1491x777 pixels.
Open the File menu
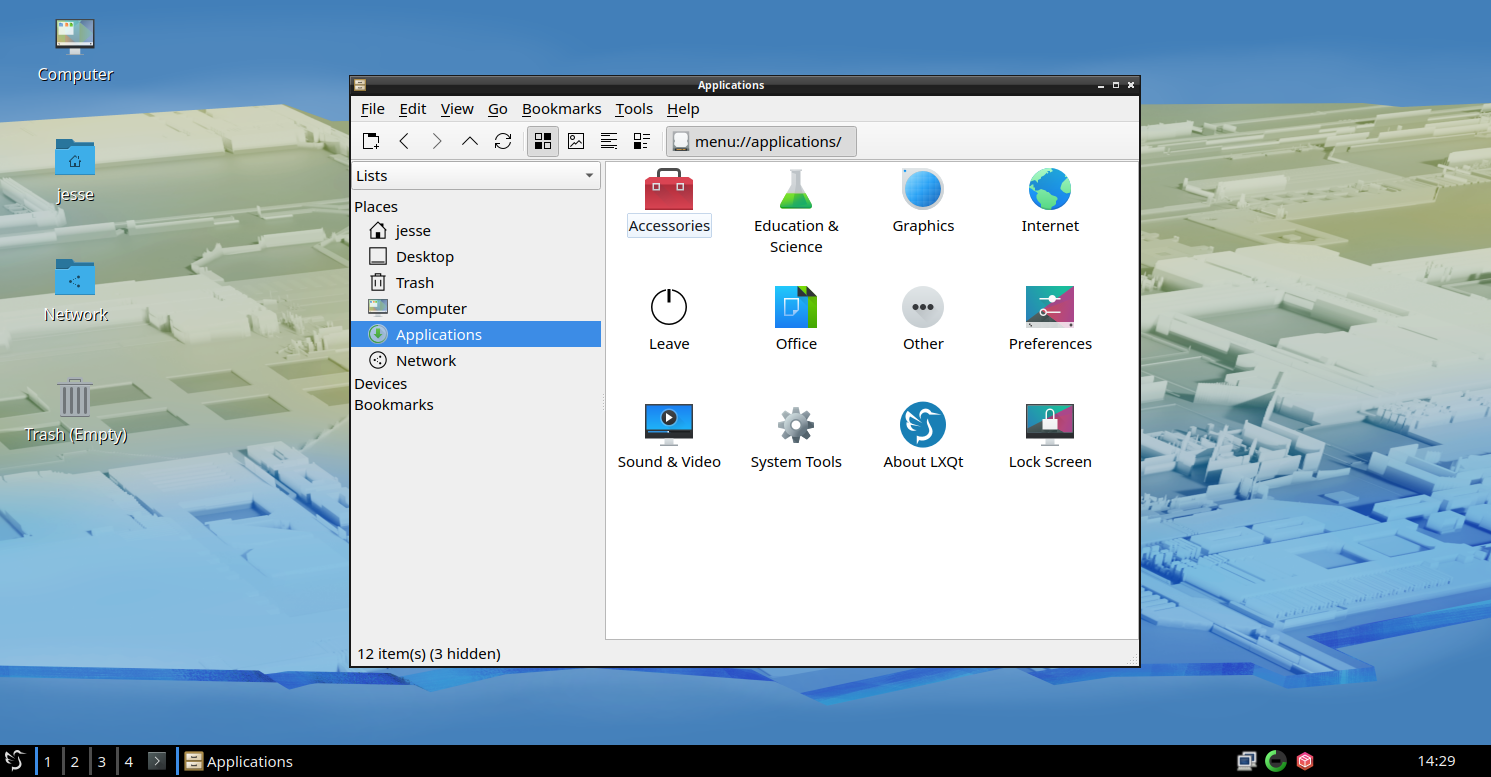[372, 109]
